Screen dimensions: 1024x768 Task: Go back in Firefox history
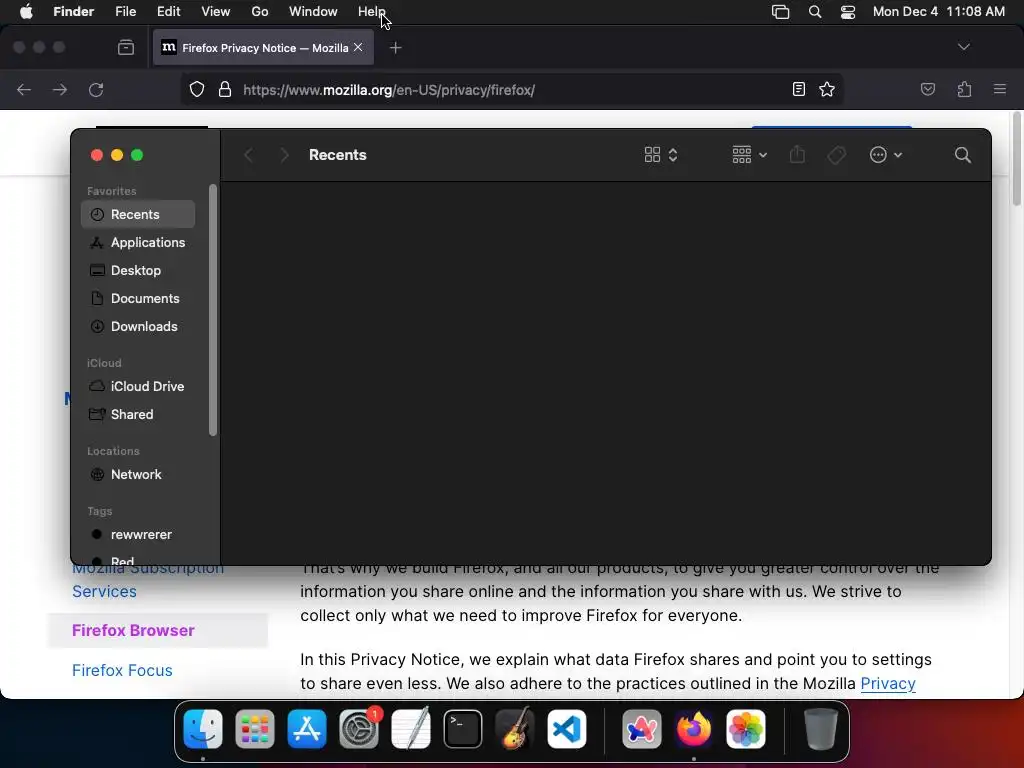[24, 89]
